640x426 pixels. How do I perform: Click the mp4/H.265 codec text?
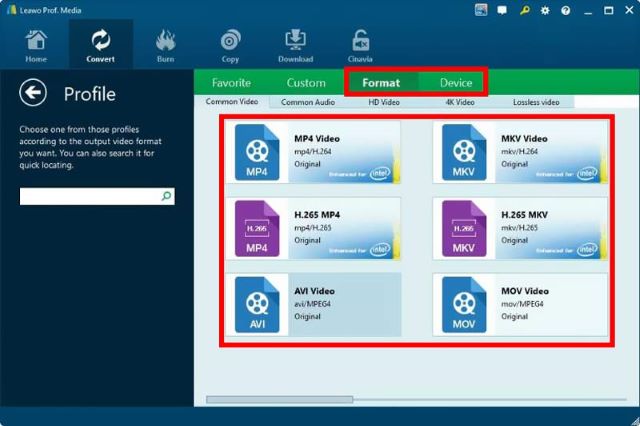coord(313,228)
